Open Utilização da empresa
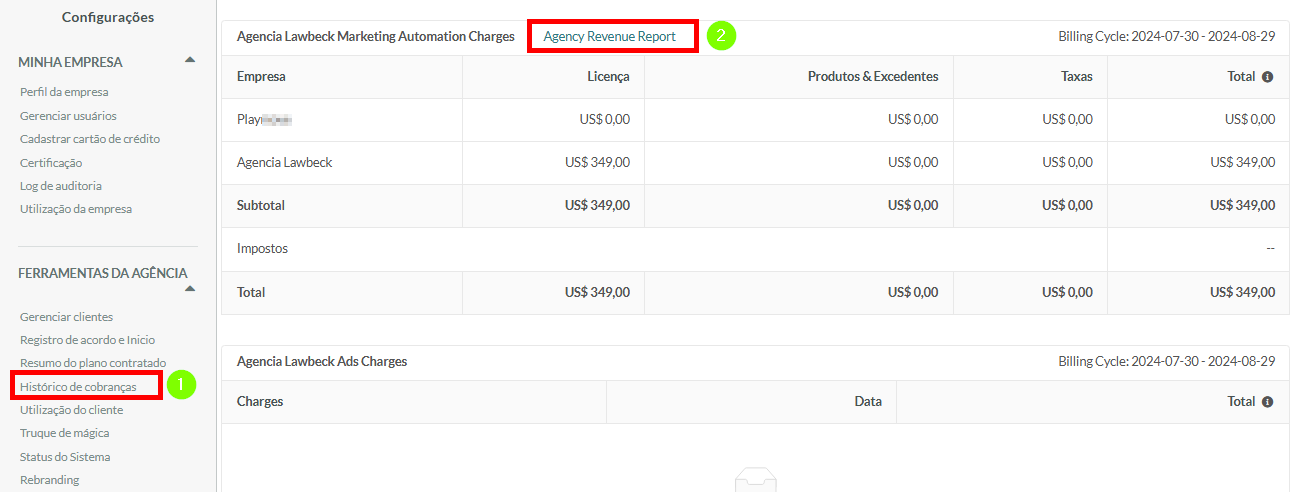The height and width of the screenshot is (492, 1294). 76,209
